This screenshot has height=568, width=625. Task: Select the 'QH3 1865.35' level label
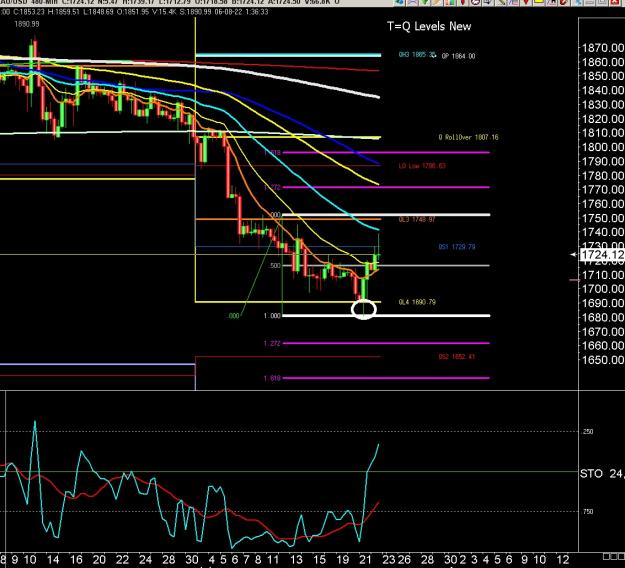pyautogui.click(x=417, y=55)
